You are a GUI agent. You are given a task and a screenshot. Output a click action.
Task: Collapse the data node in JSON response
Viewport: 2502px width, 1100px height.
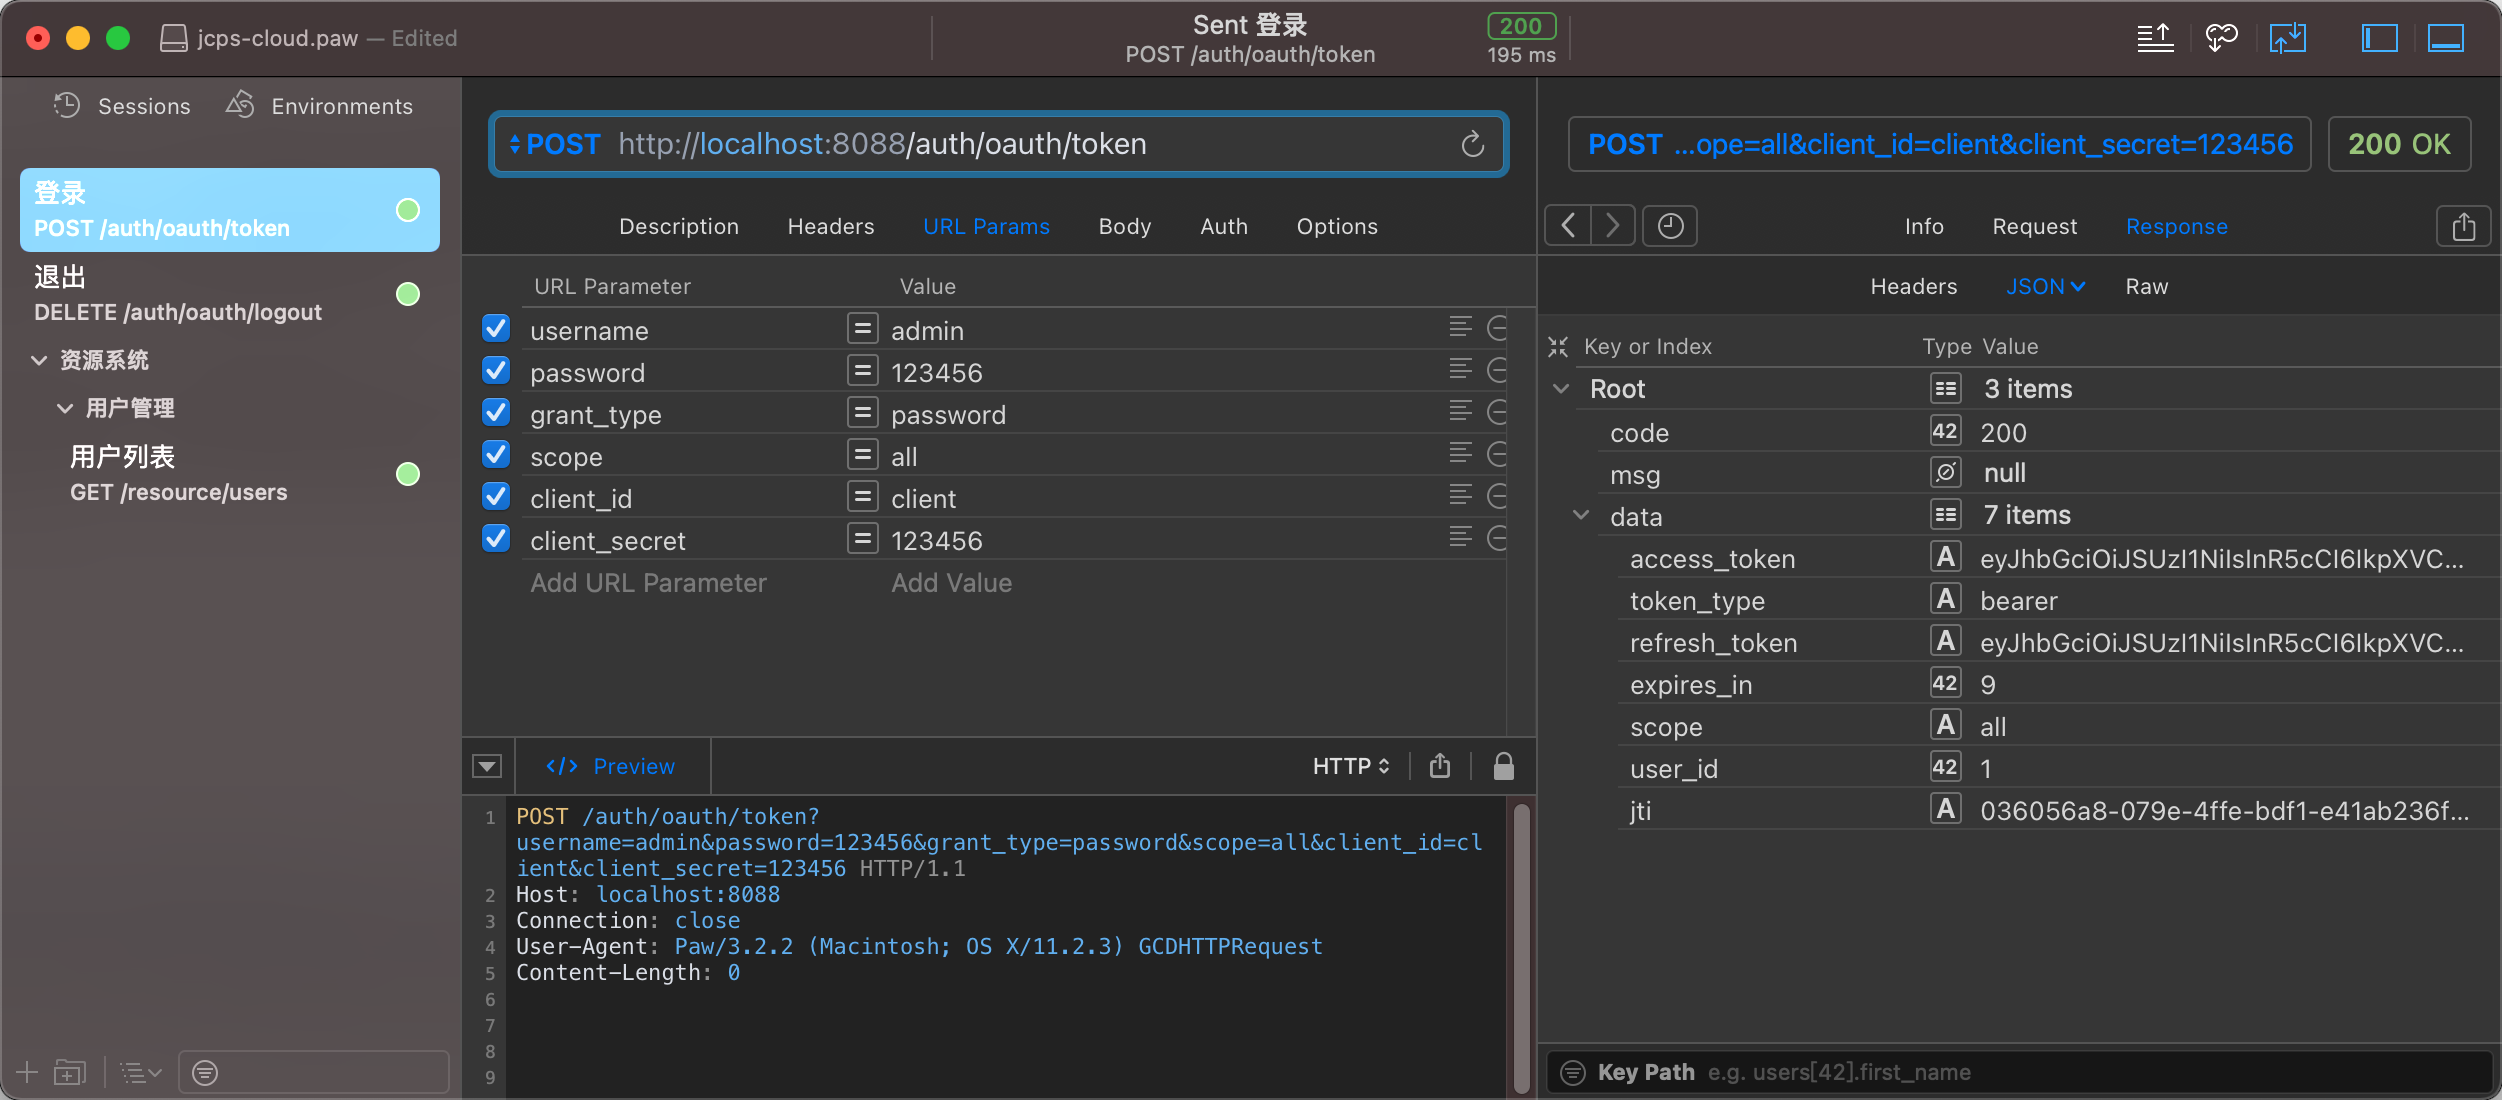[1581, 515]
